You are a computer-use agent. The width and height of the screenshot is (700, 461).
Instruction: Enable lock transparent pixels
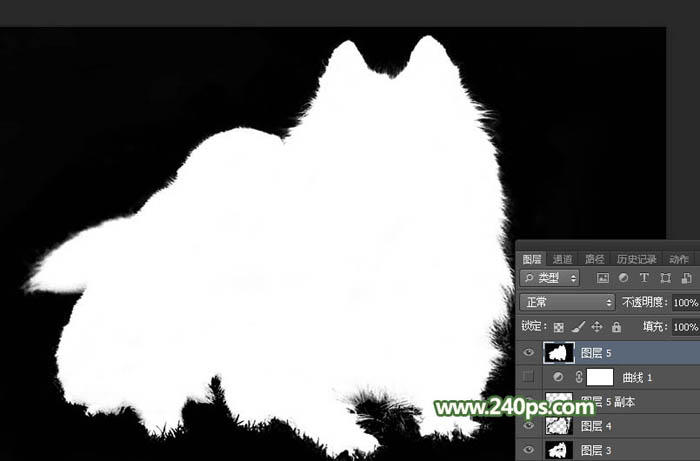[x=559, y=327]
